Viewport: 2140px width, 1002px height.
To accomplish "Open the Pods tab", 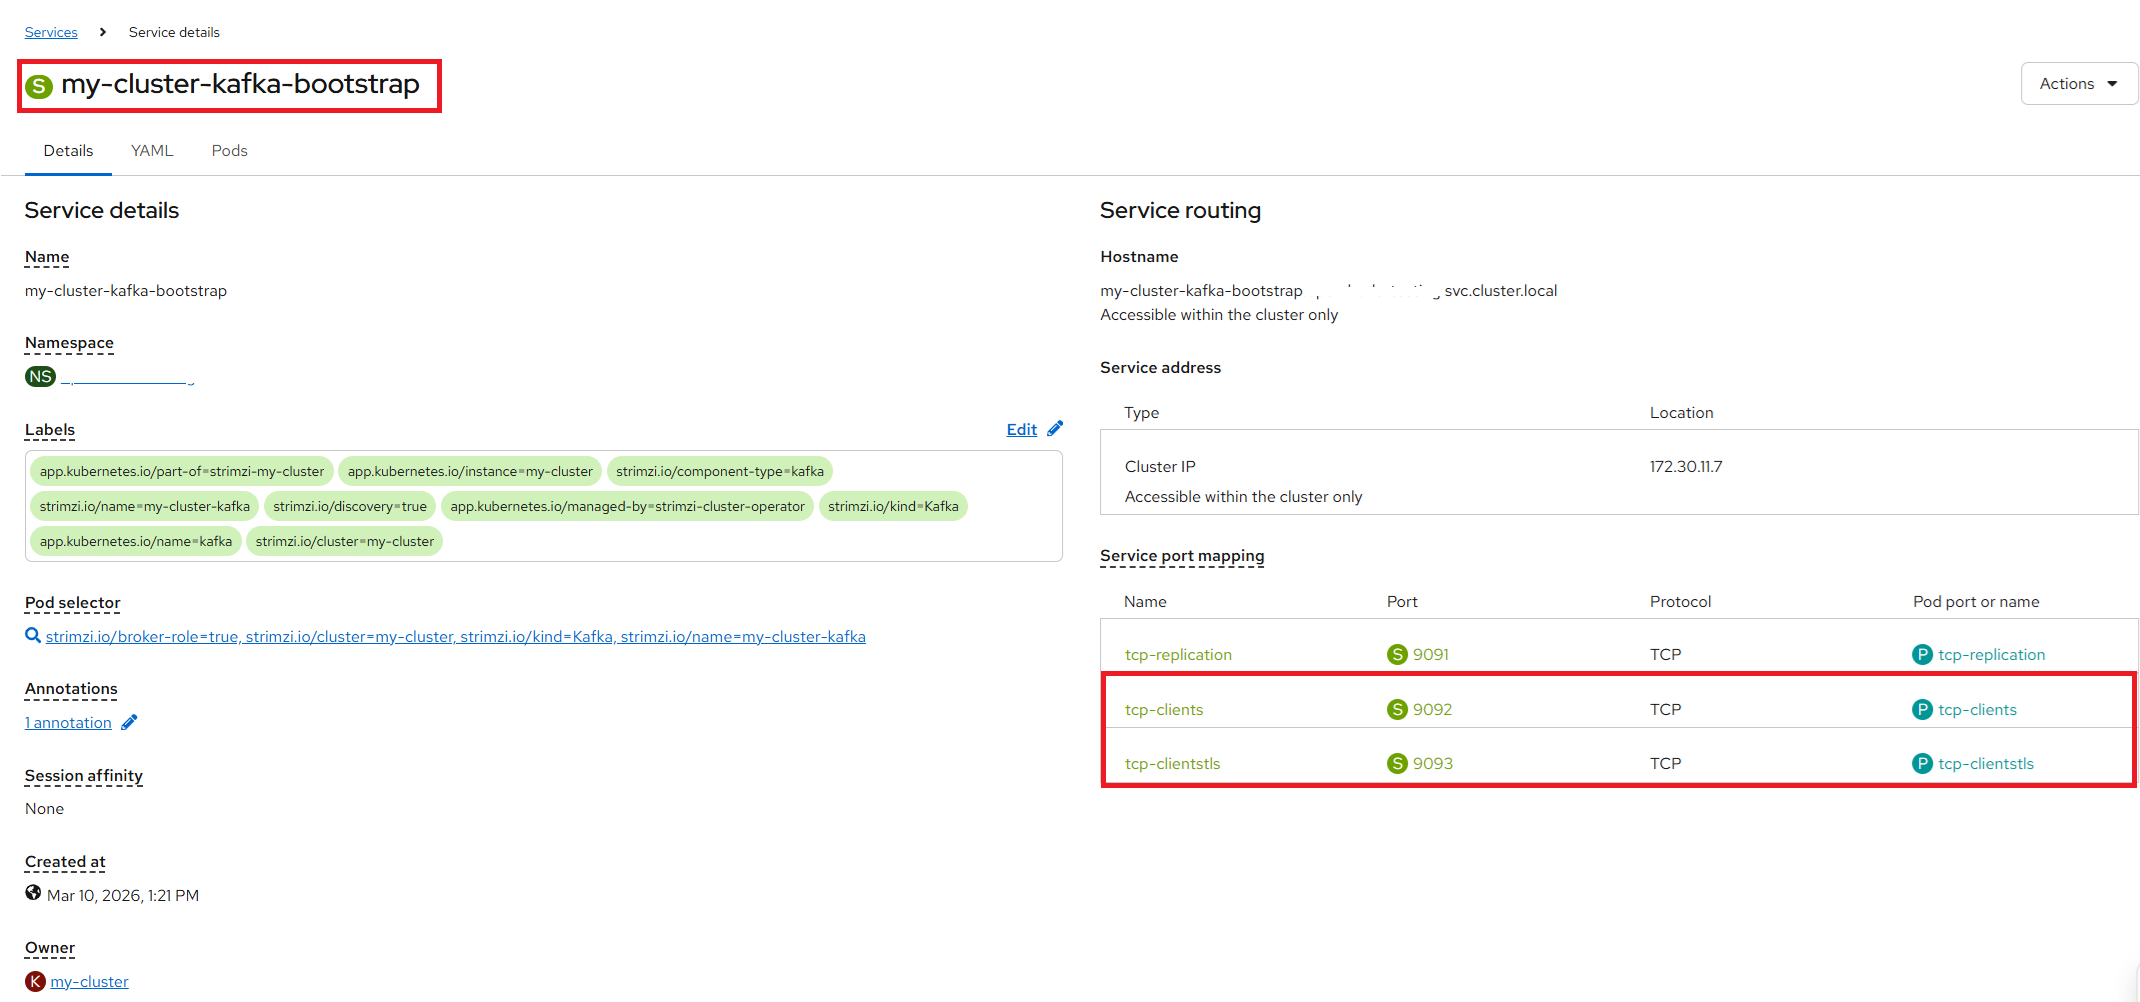I will pyautogui.click(x=229, y=151).
